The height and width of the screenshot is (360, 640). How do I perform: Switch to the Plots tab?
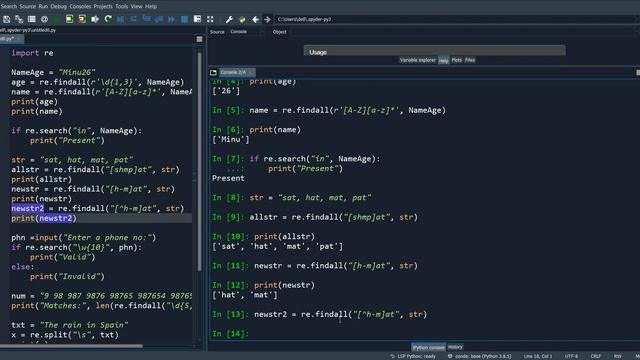(x=456, y=60)
